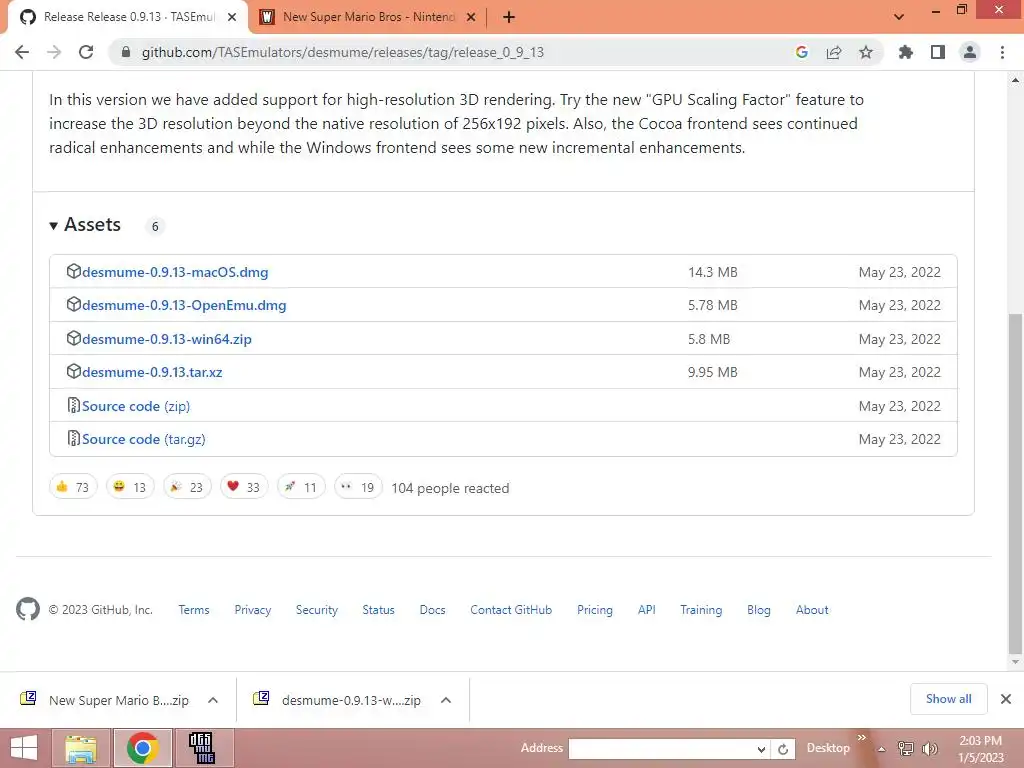The height and width of the screenshot is (768, 1024).
Task: Close the Release 0.9.13 tab
Action: point(232,18)
